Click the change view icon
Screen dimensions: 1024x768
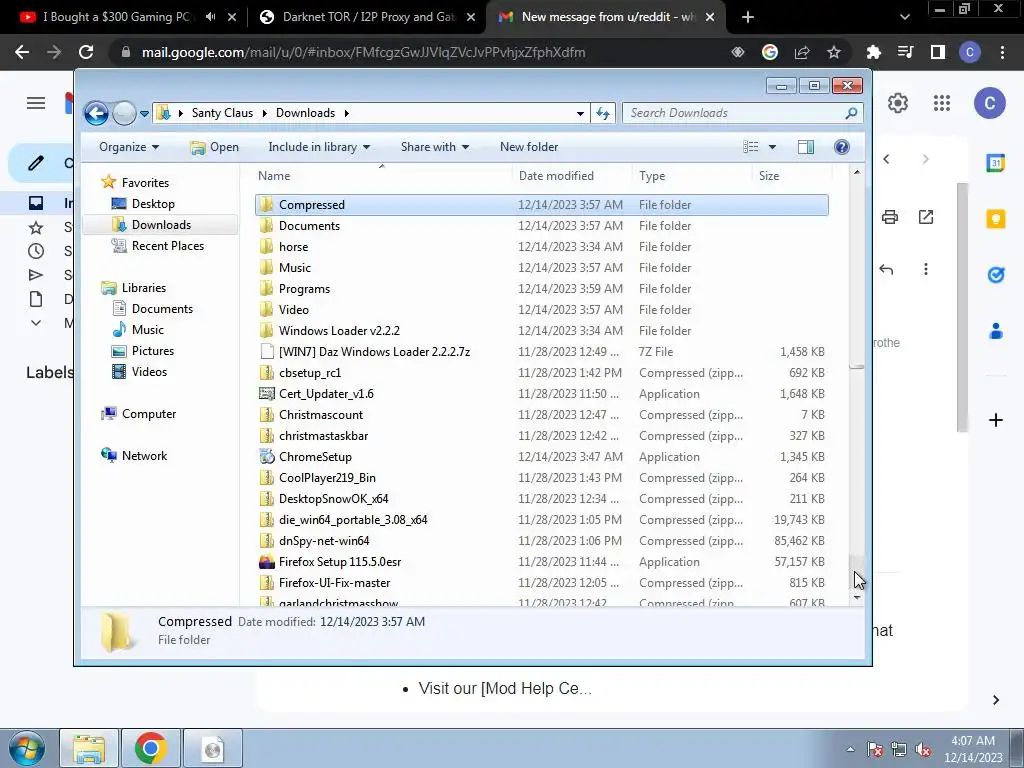coord(751,147)
